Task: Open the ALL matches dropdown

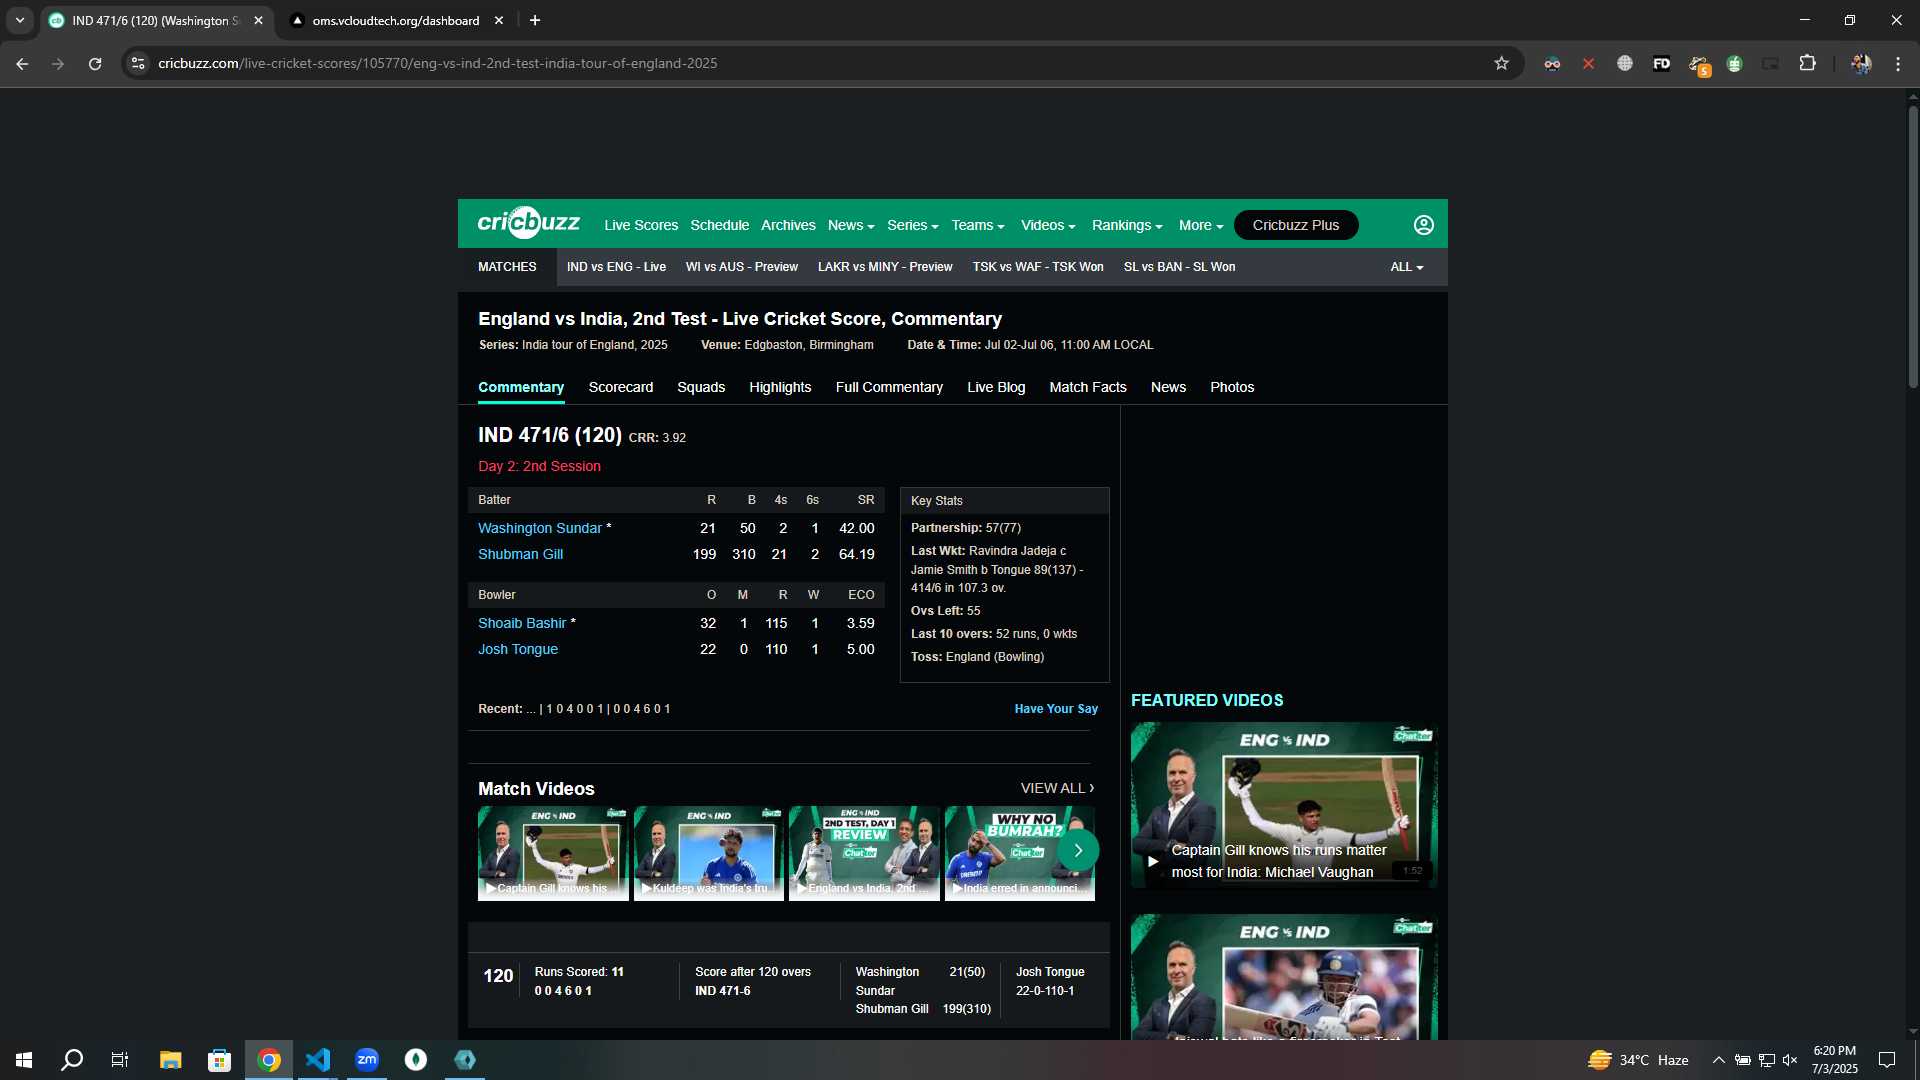Action: (x=1406, y=267)
